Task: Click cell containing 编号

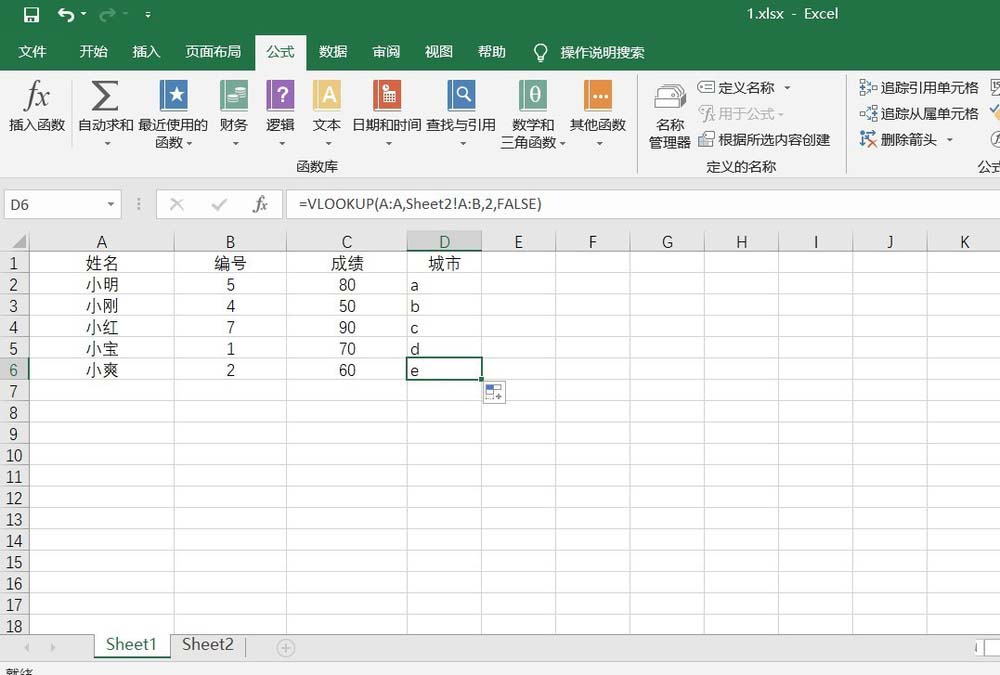Action: [230, 263]
